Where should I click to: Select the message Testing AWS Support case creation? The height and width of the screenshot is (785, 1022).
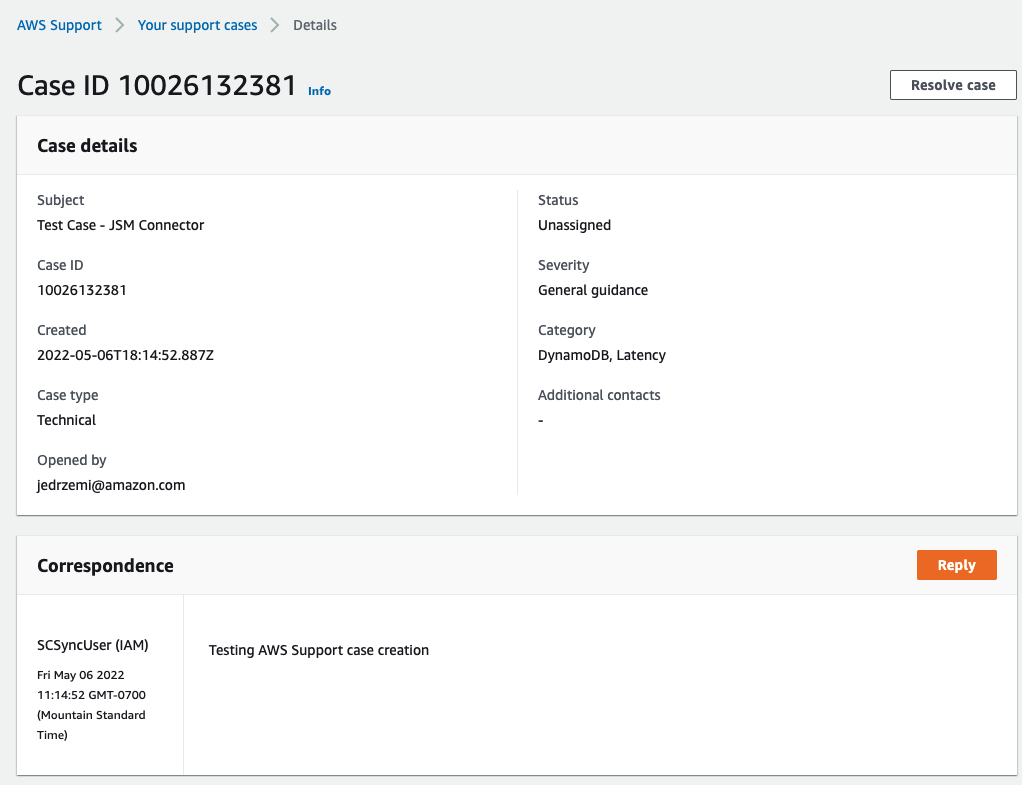318,650
